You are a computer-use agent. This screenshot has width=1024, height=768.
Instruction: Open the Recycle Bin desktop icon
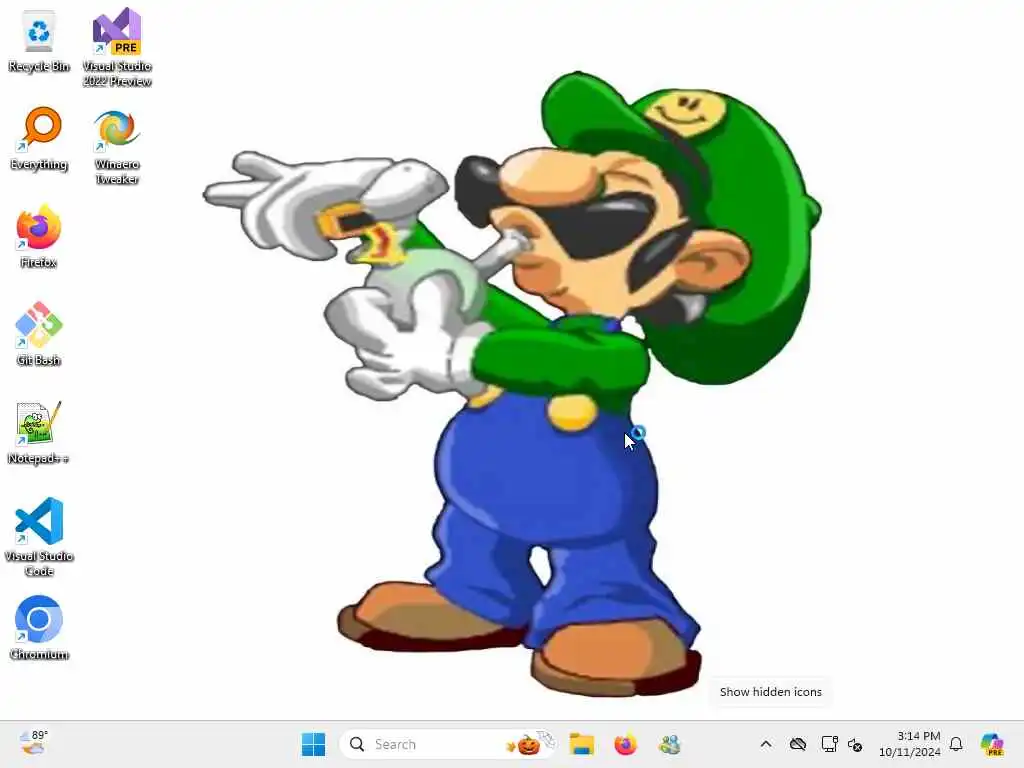click(x=39, y=41)
